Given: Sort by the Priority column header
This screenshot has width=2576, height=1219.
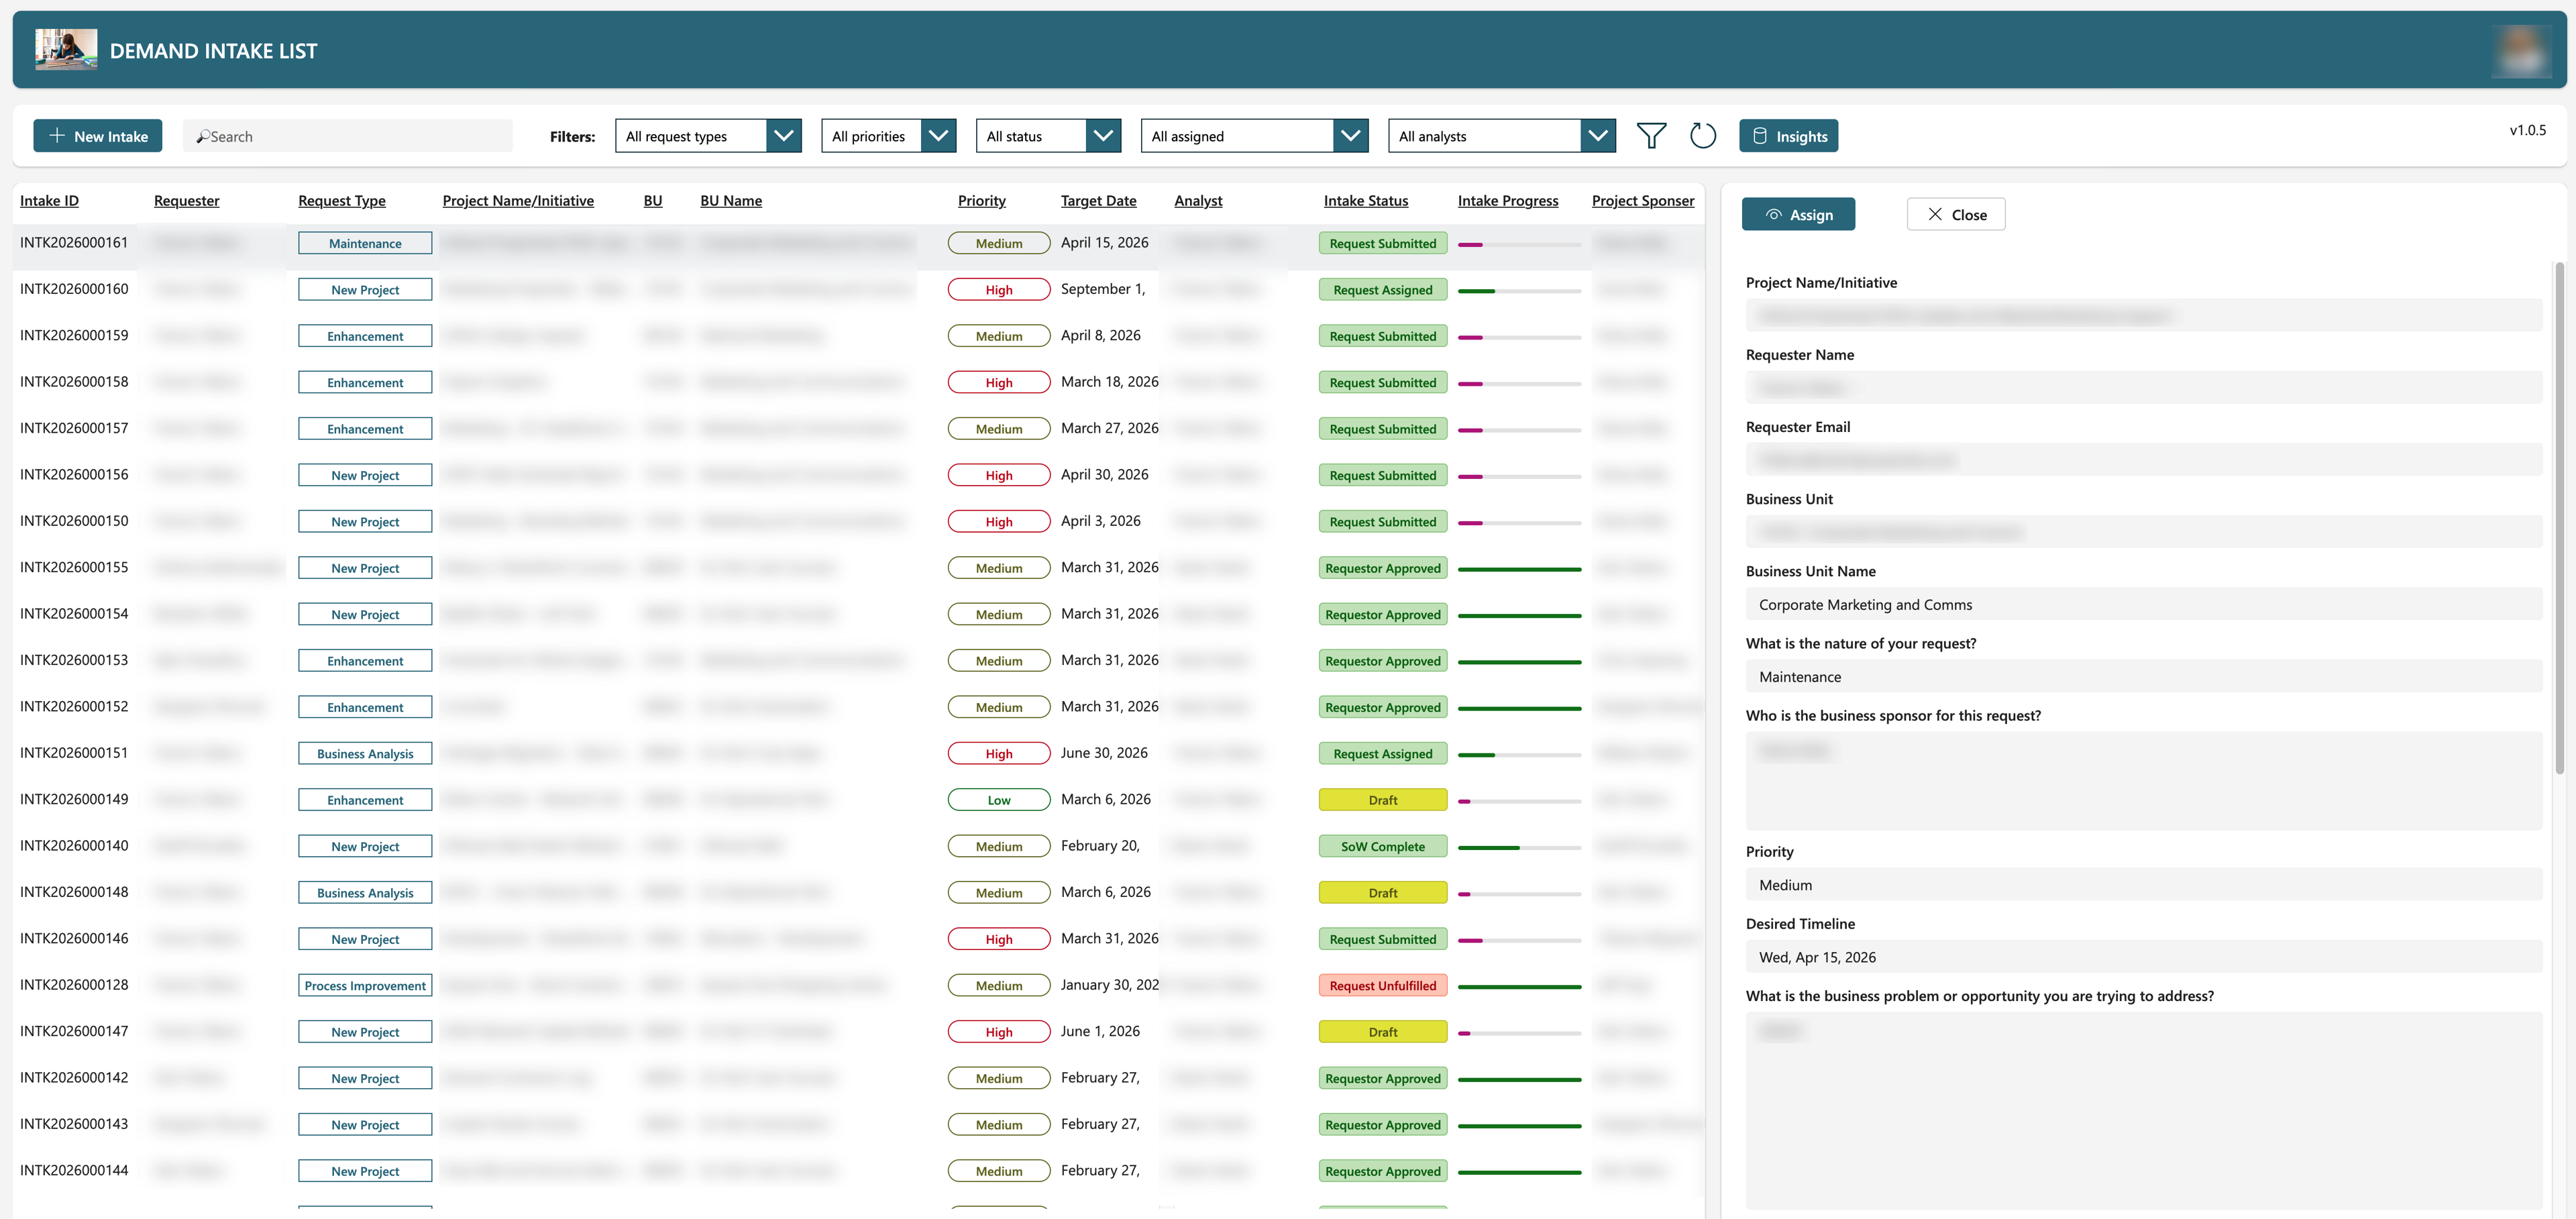Looking at the screenshot, I should click(981, 200).
